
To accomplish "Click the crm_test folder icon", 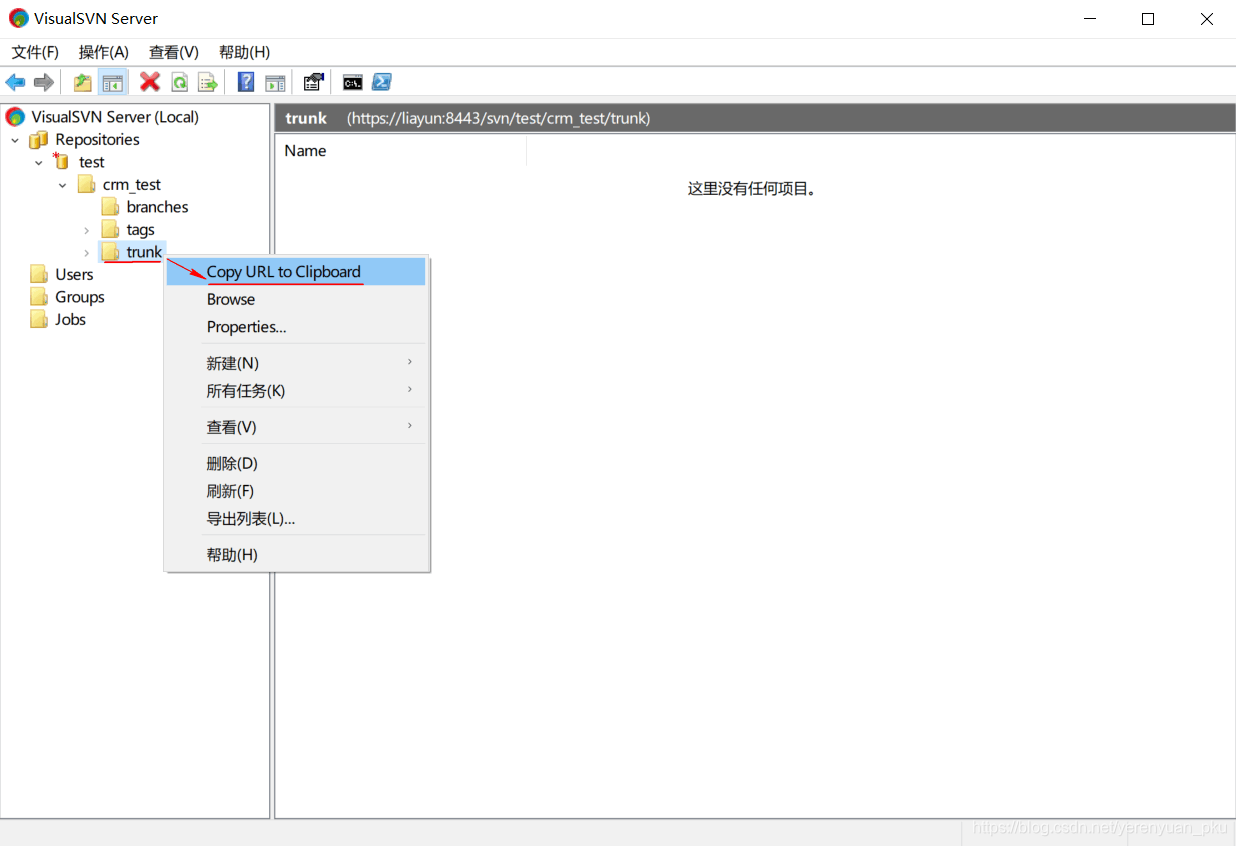I will click(x=87, y=185).
